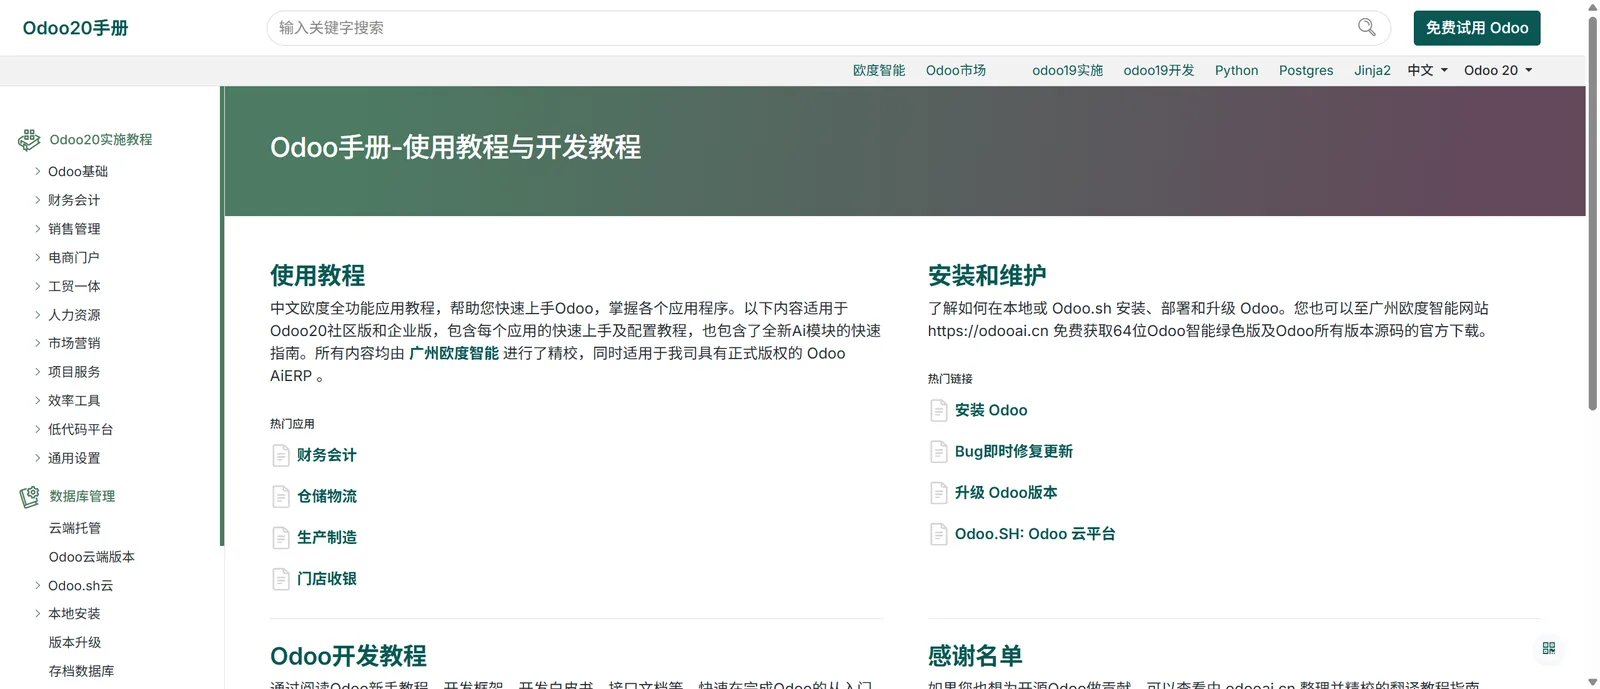
Task: Click the 感谢名单 section heading
Action: coord(975,656)
